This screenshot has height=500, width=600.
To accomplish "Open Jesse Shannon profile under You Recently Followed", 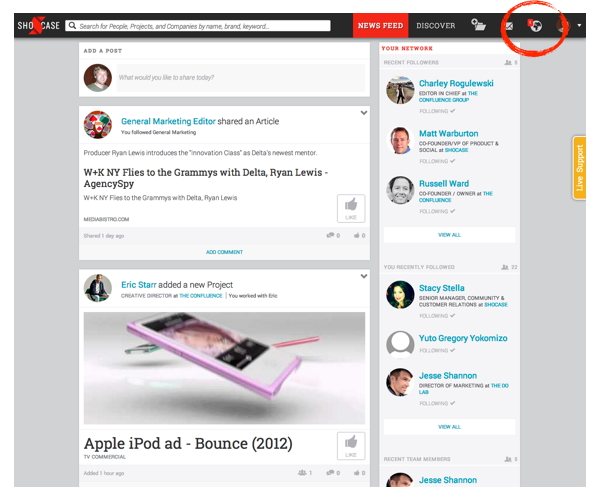I will [x=448, y=376].
